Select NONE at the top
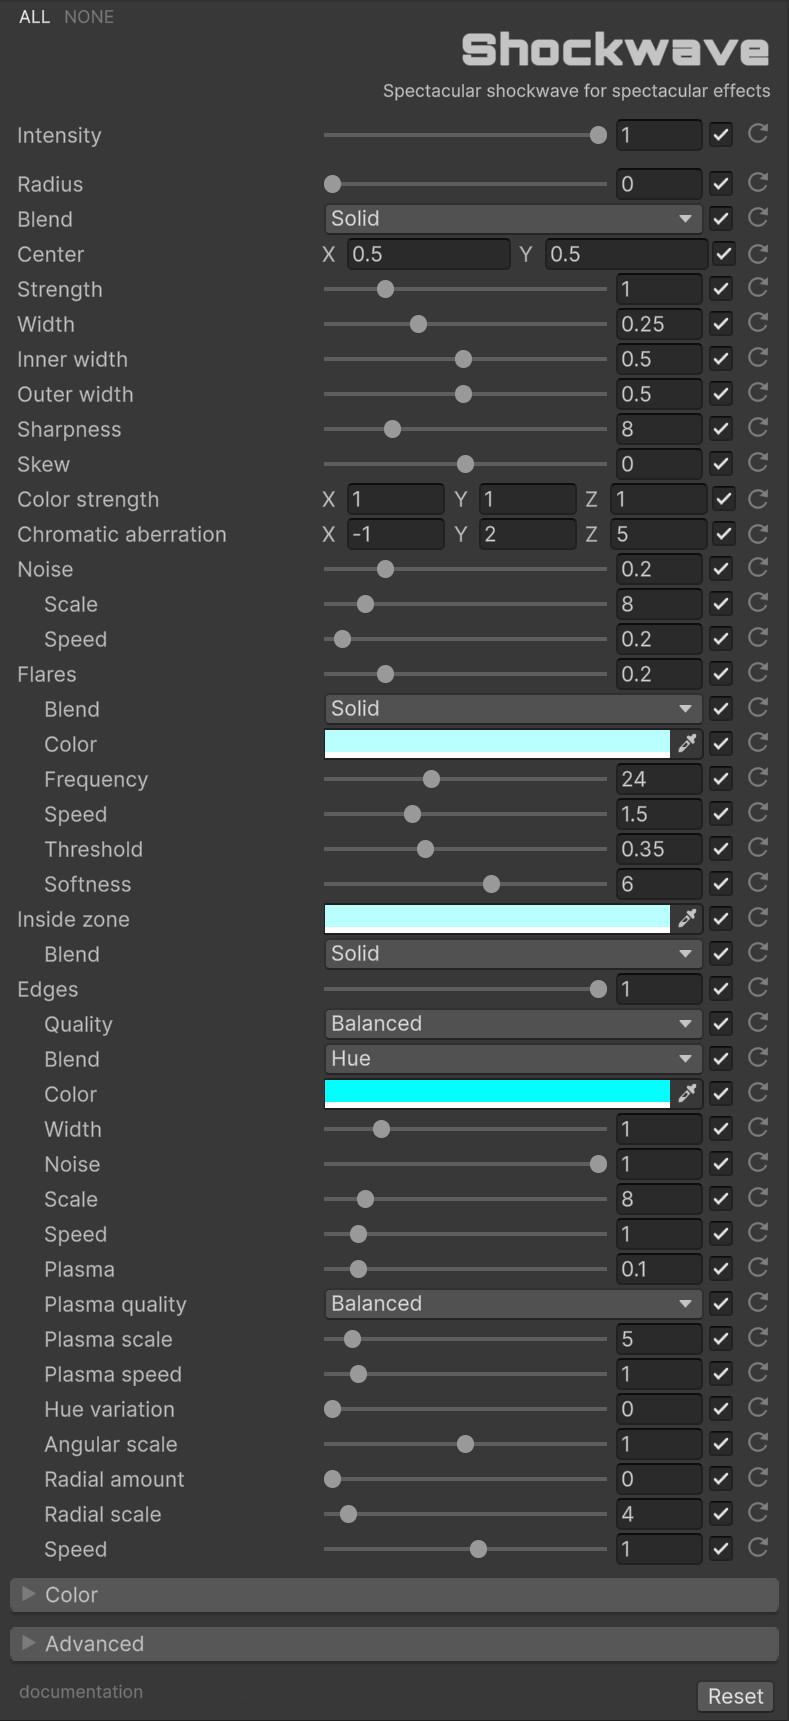Viewport: 789px width, 1721px height. 89,17
